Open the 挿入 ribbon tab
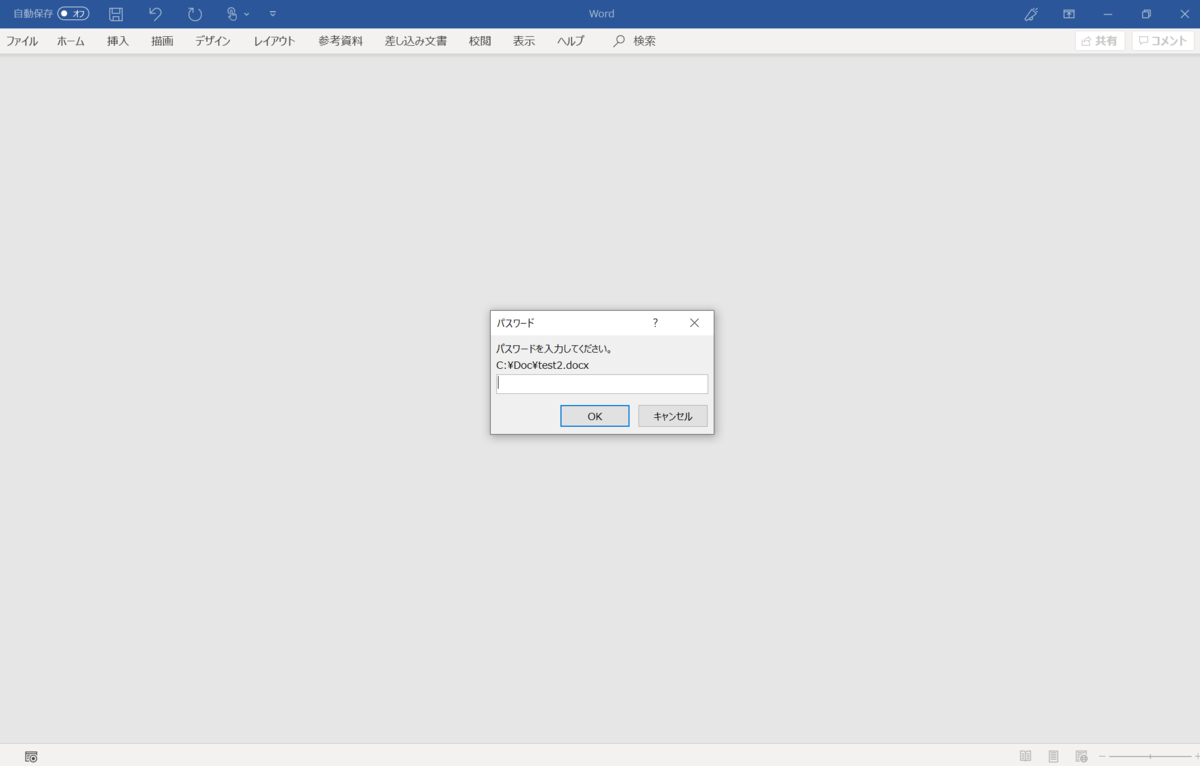 point(118,41)
